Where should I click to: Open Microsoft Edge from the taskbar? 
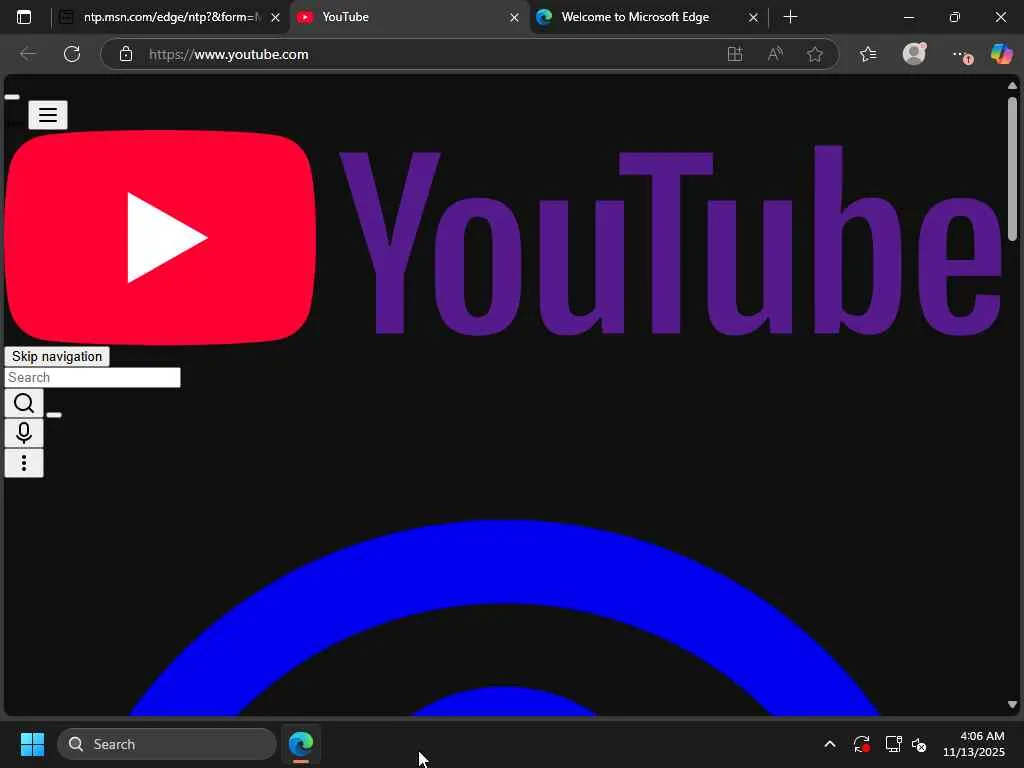pos(301,744)
